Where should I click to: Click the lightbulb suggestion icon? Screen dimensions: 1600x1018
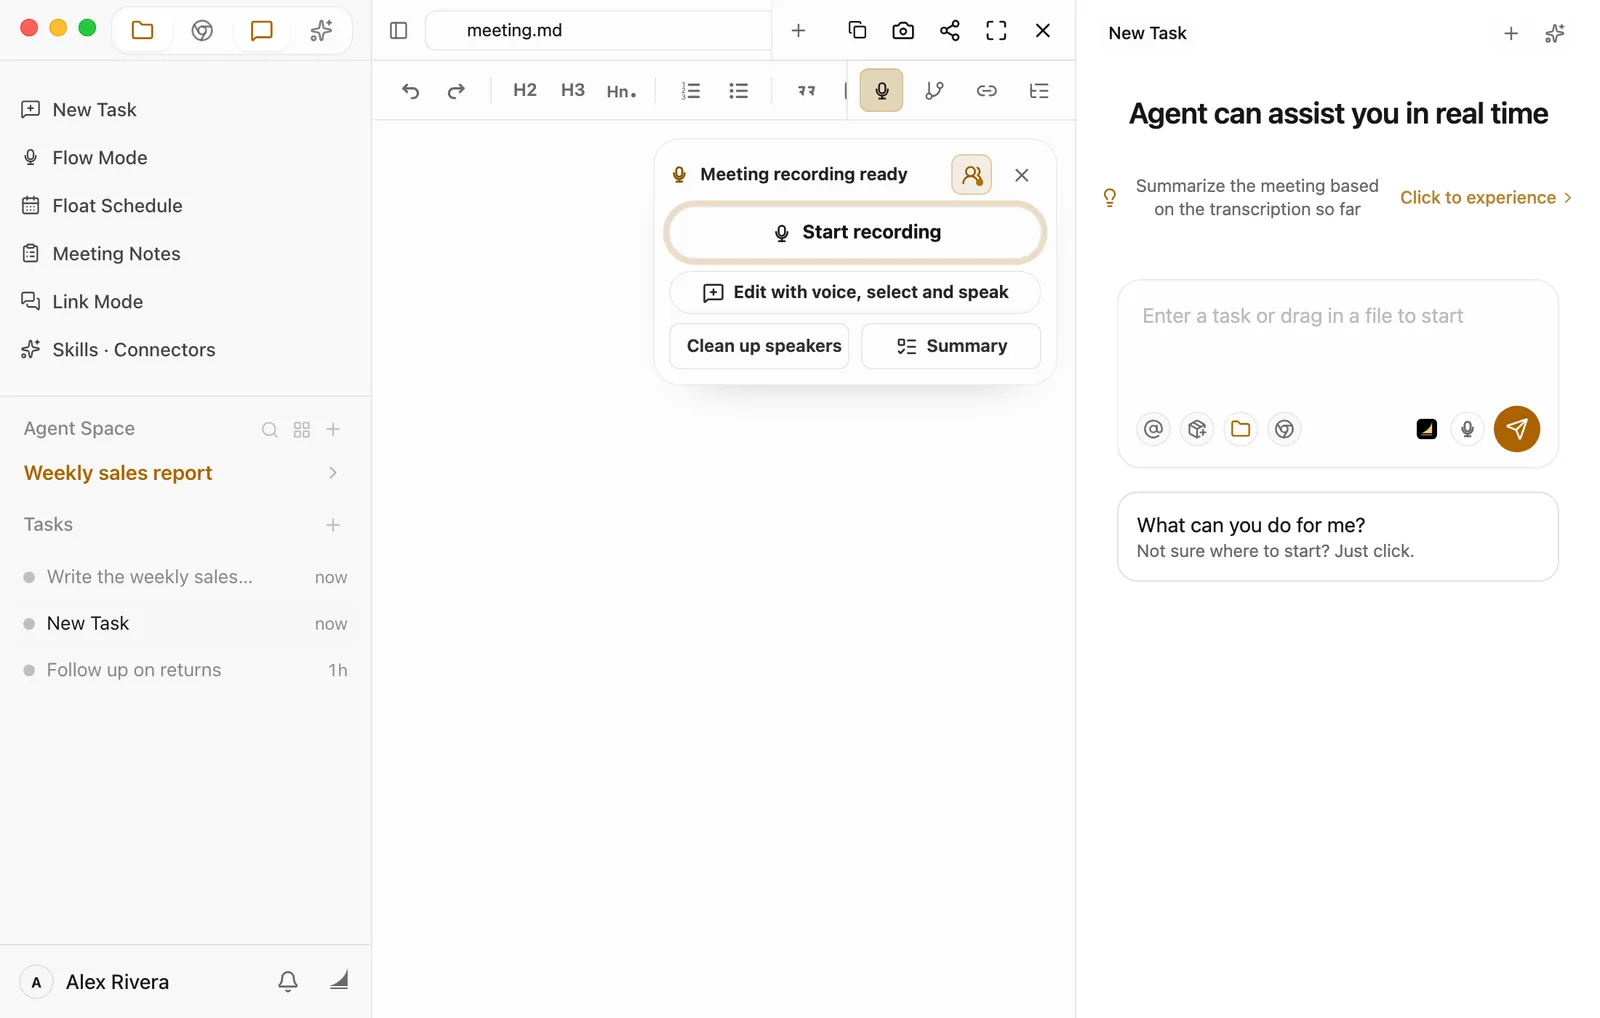(1110, 198)
